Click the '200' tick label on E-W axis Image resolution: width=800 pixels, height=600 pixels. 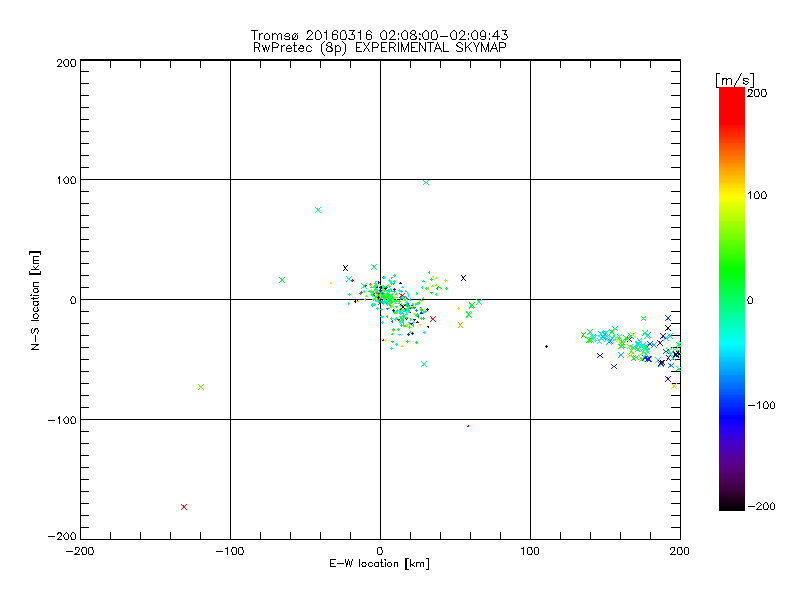tap(680, 551)
